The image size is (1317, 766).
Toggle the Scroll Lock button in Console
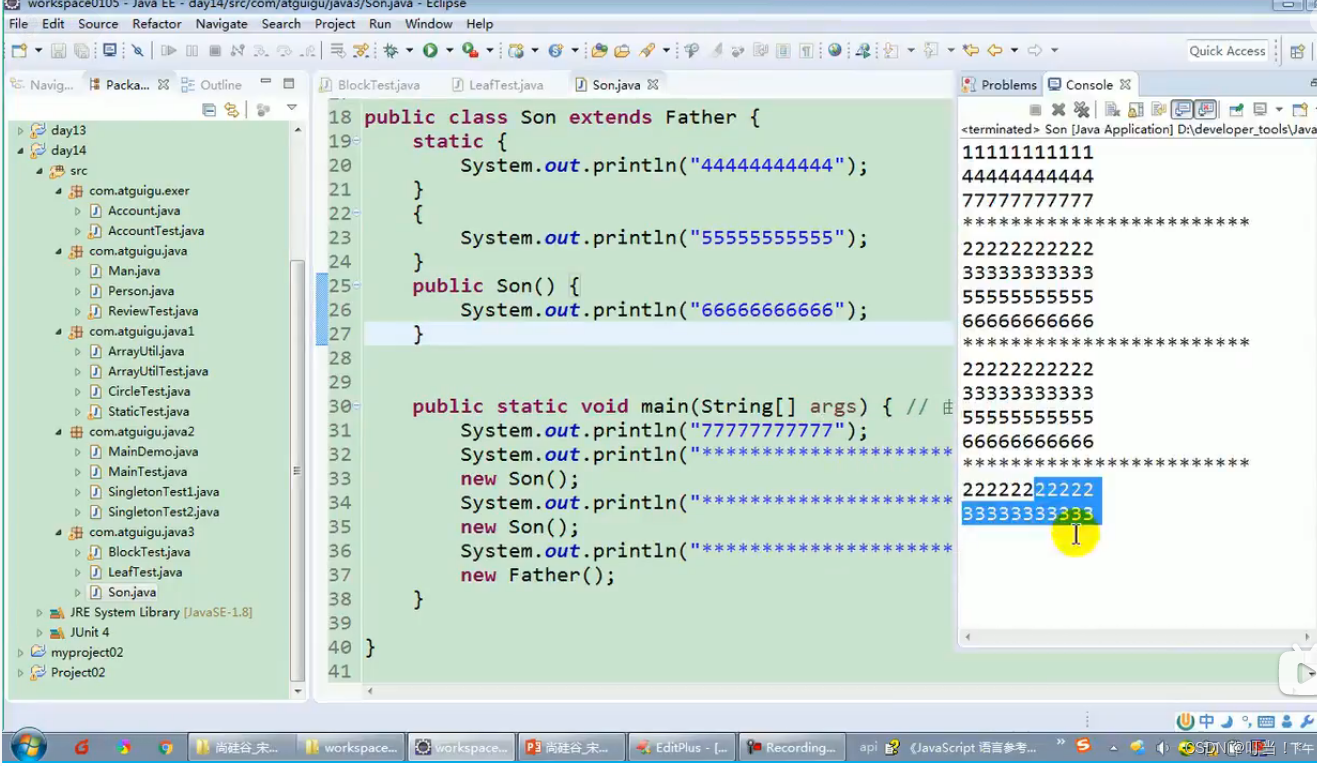click(1135, 110)
